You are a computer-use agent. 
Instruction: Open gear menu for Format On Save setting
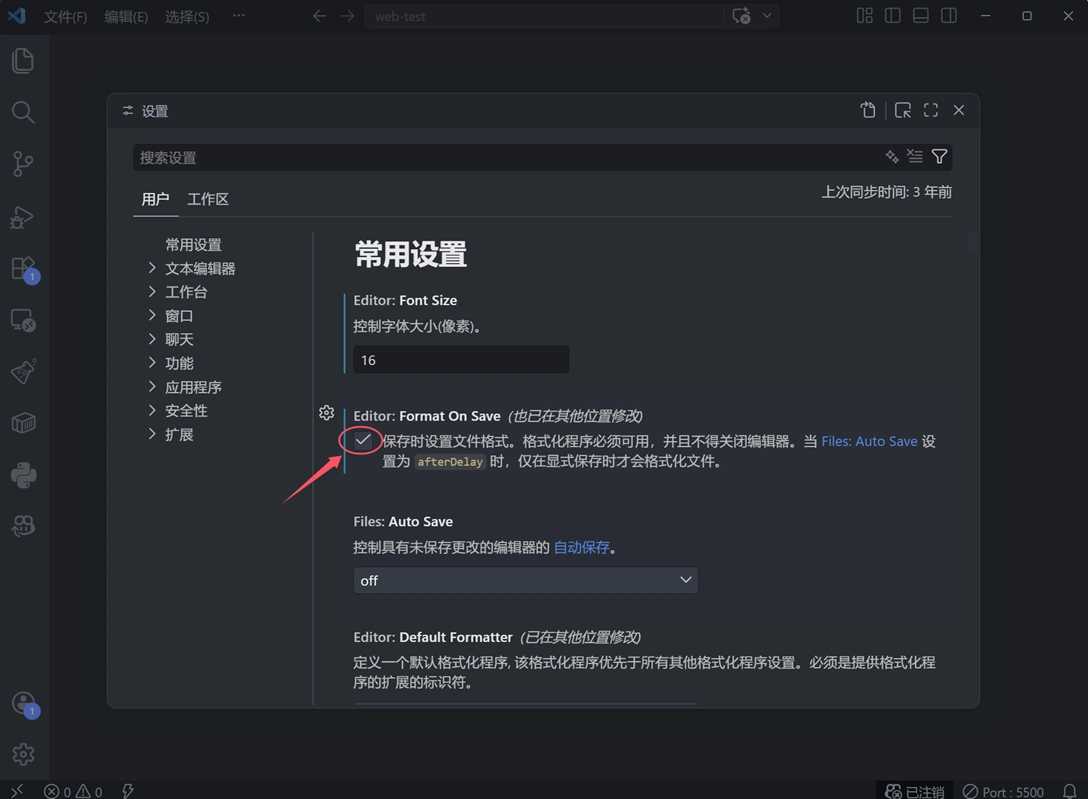(326, 413)
